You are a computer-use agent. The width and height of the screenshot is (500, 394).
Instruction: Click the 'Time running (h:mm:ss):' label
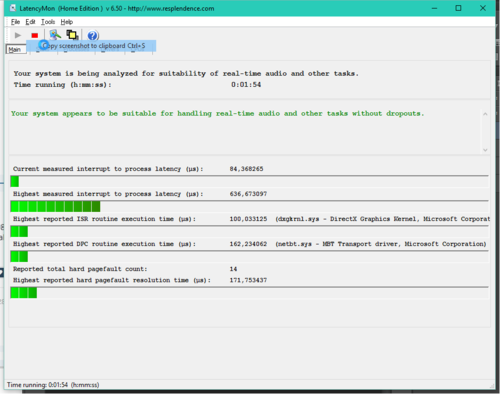pos(63,85)
